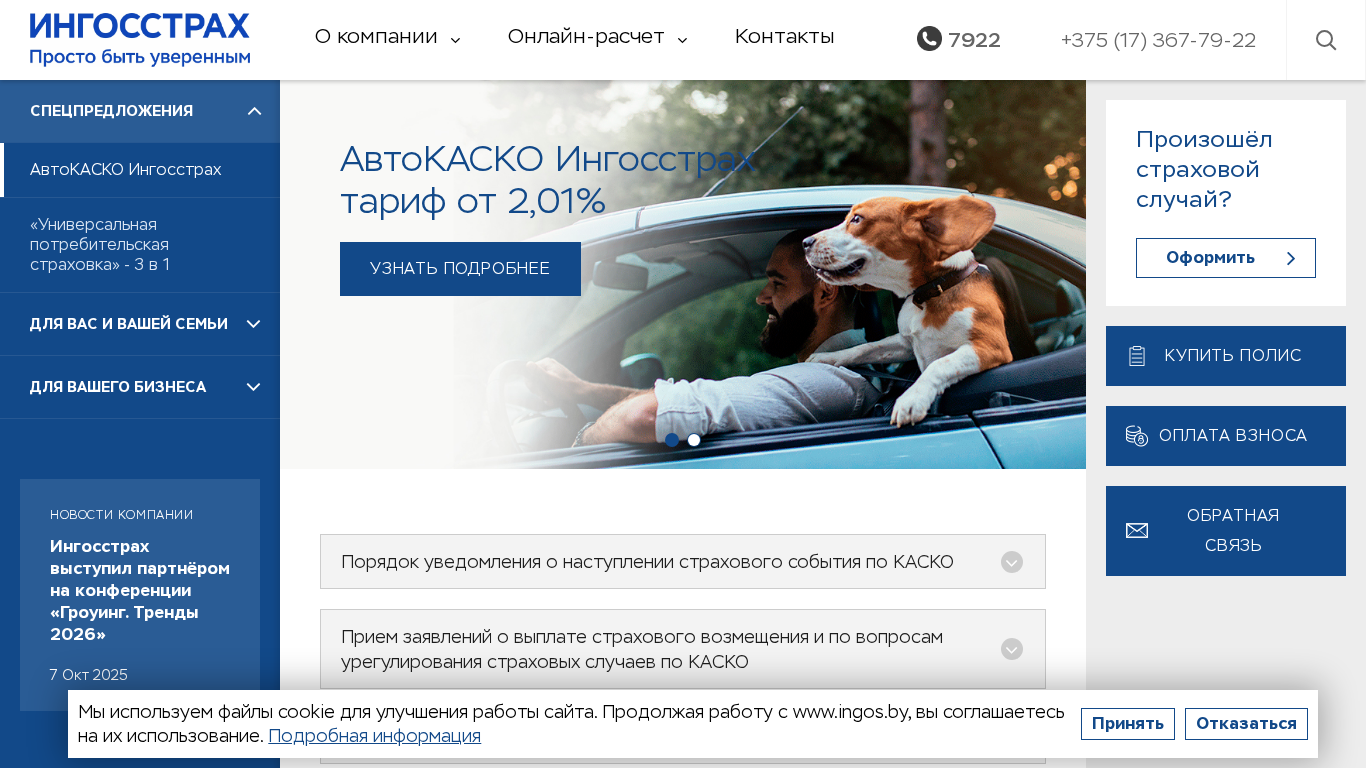Click the Ингосстрах logo
This screenshot has height=768, width=1366.
click(x=140, y=40)
